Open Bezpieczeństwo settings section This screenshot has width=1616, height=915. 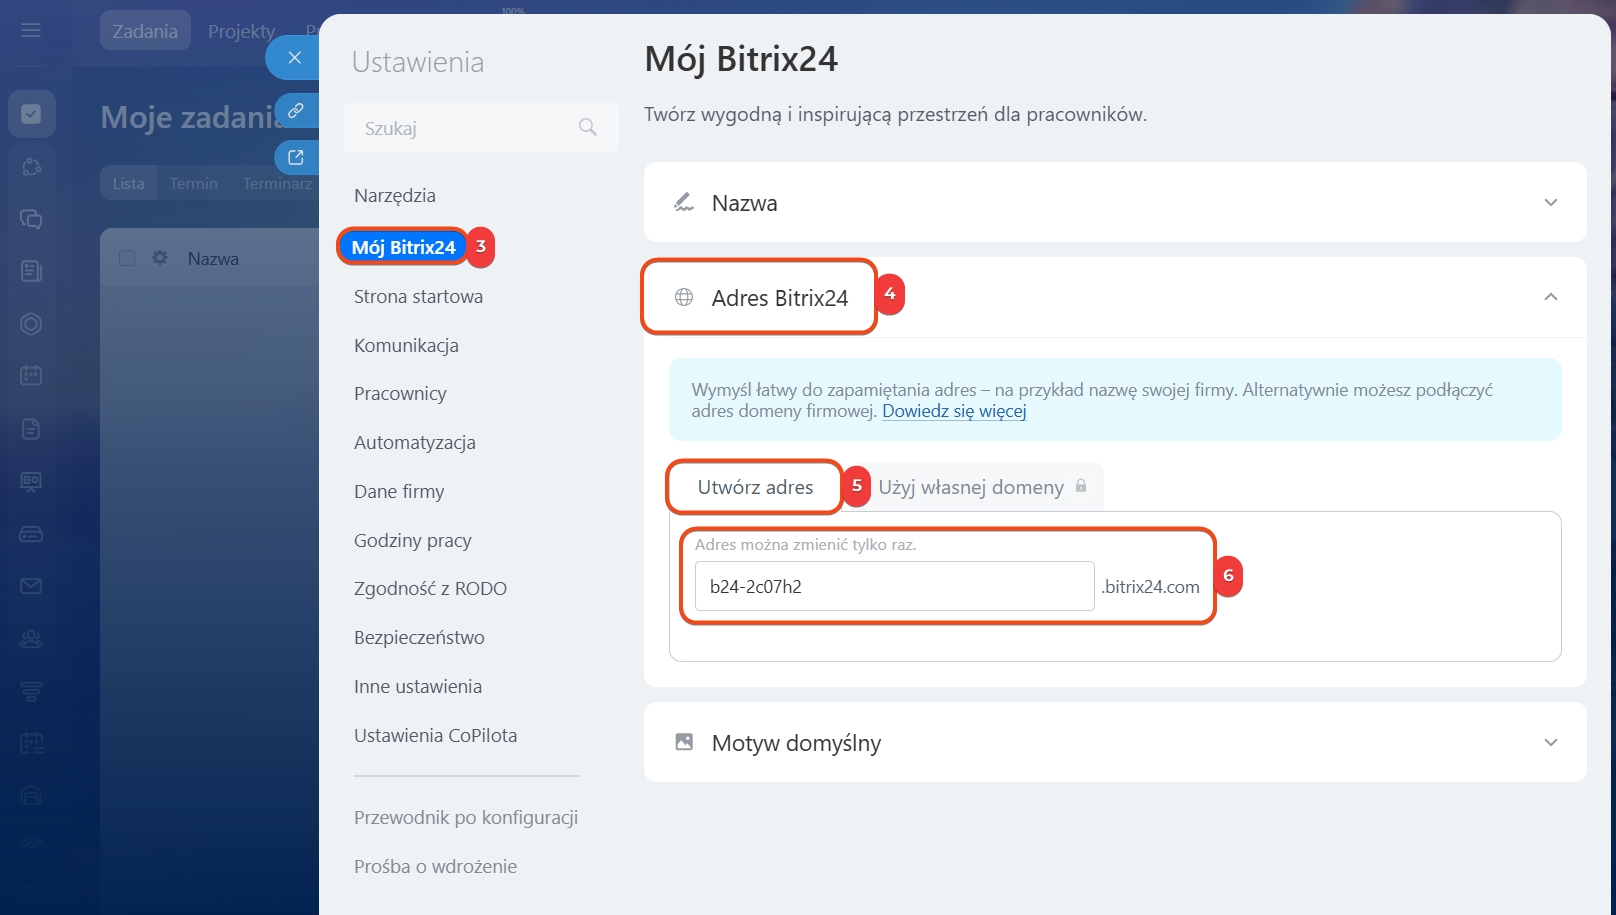pyautogui.click(x=419, y=637)
